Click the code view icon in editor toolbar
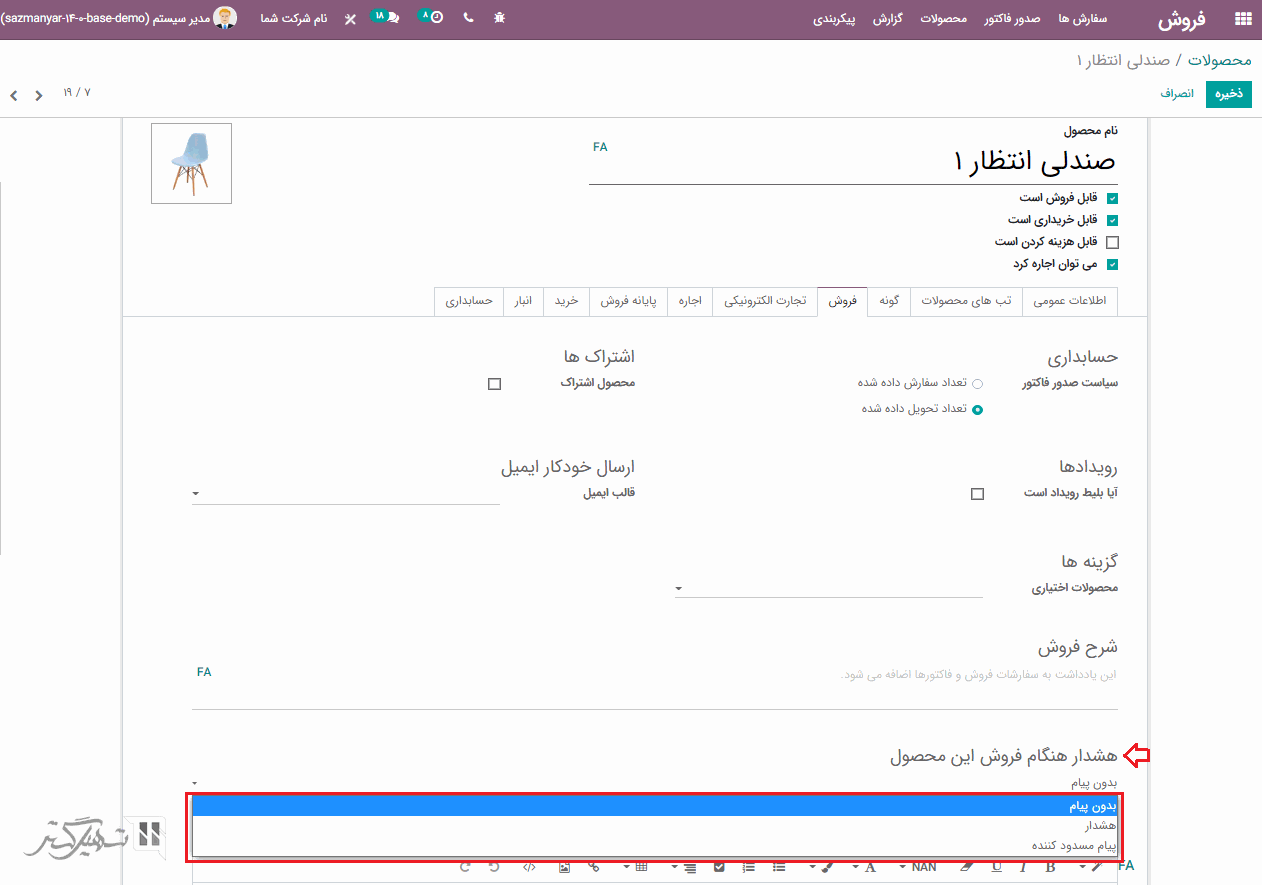 (529, 867)
